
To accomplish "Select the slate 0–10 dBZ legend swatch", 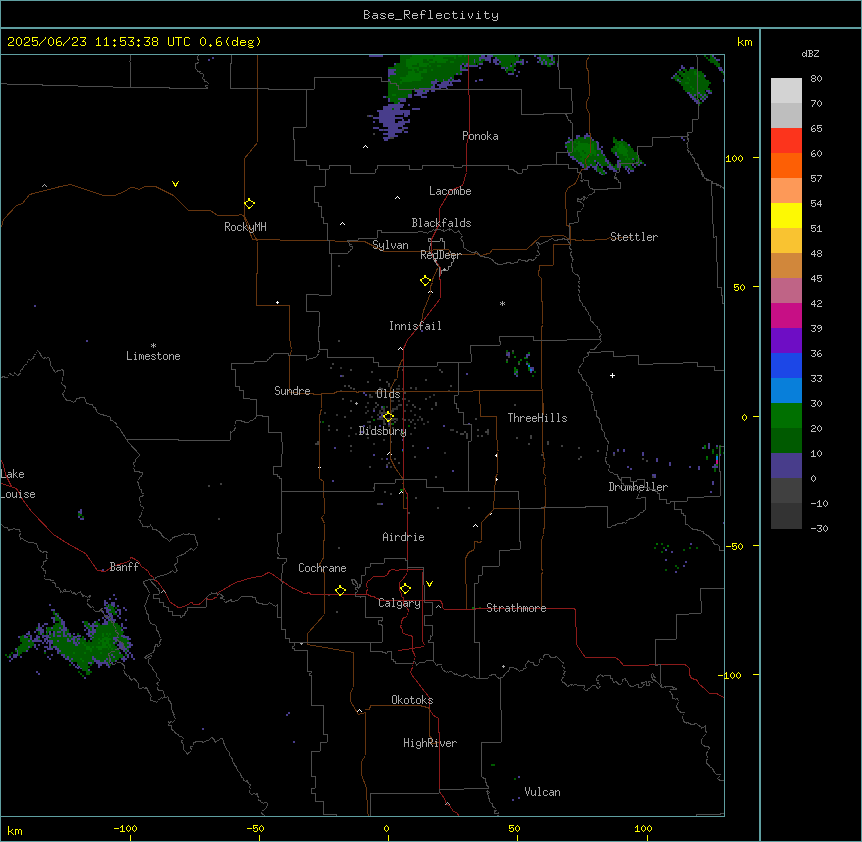I will [x=786, y=466].
